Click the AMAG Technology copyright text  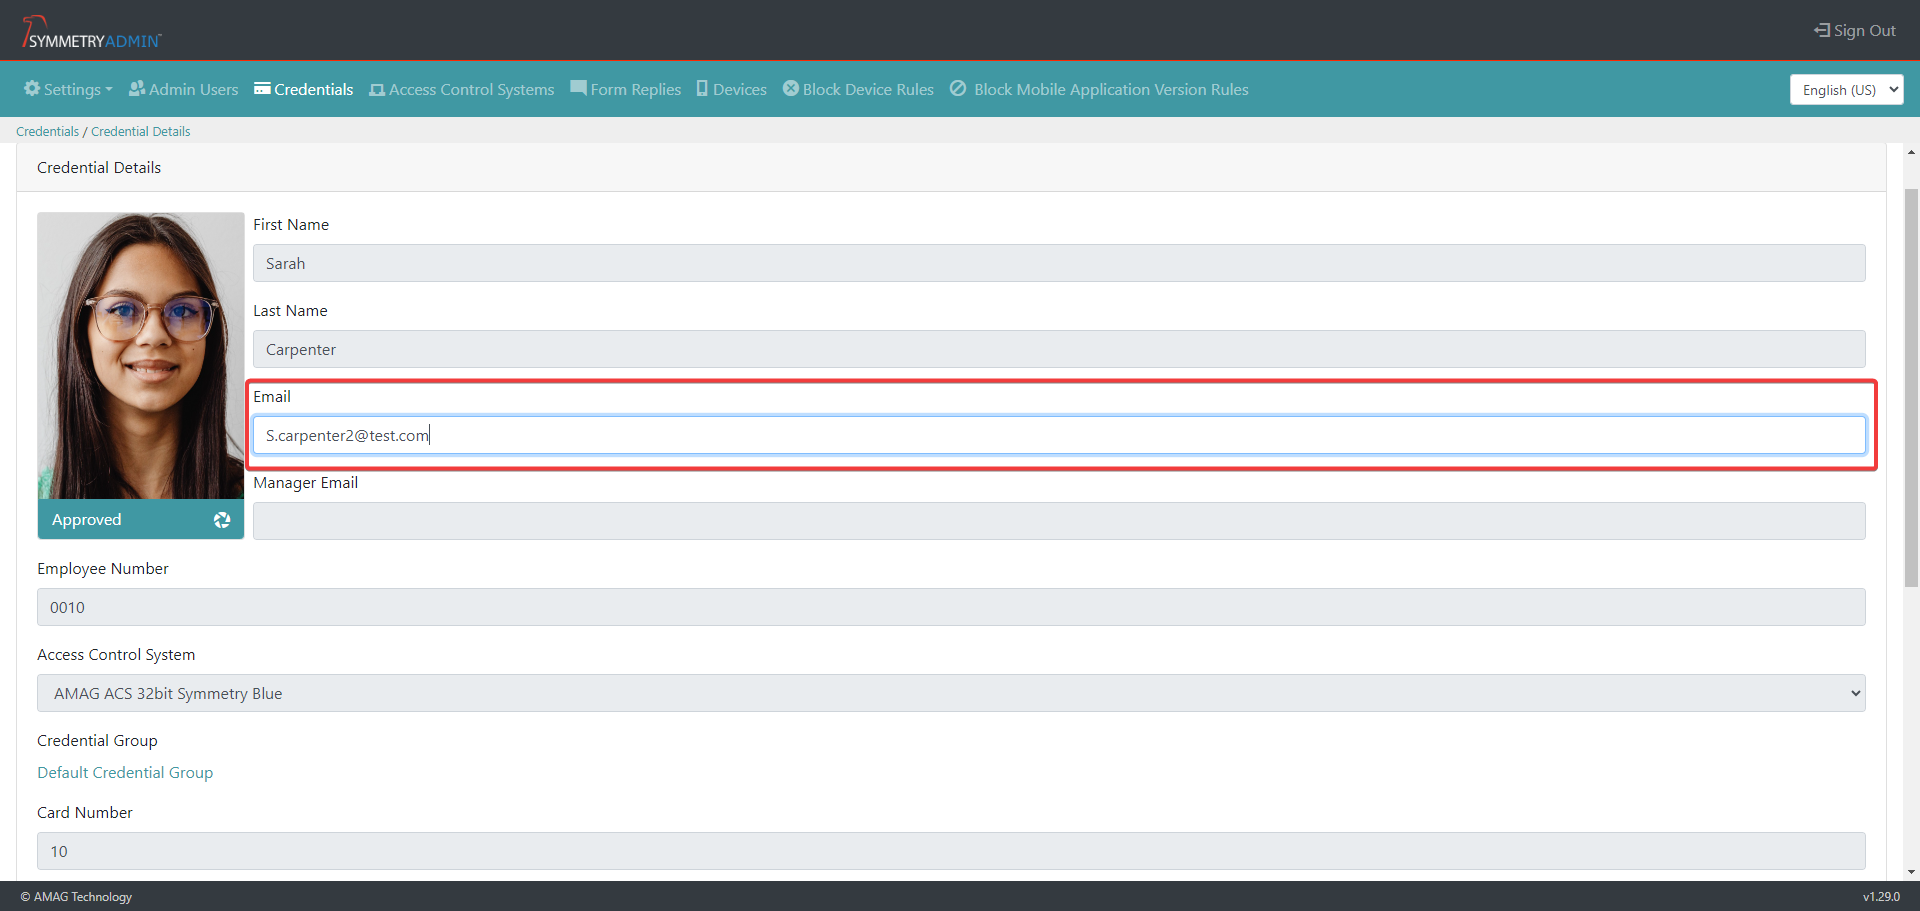[76, 897]
